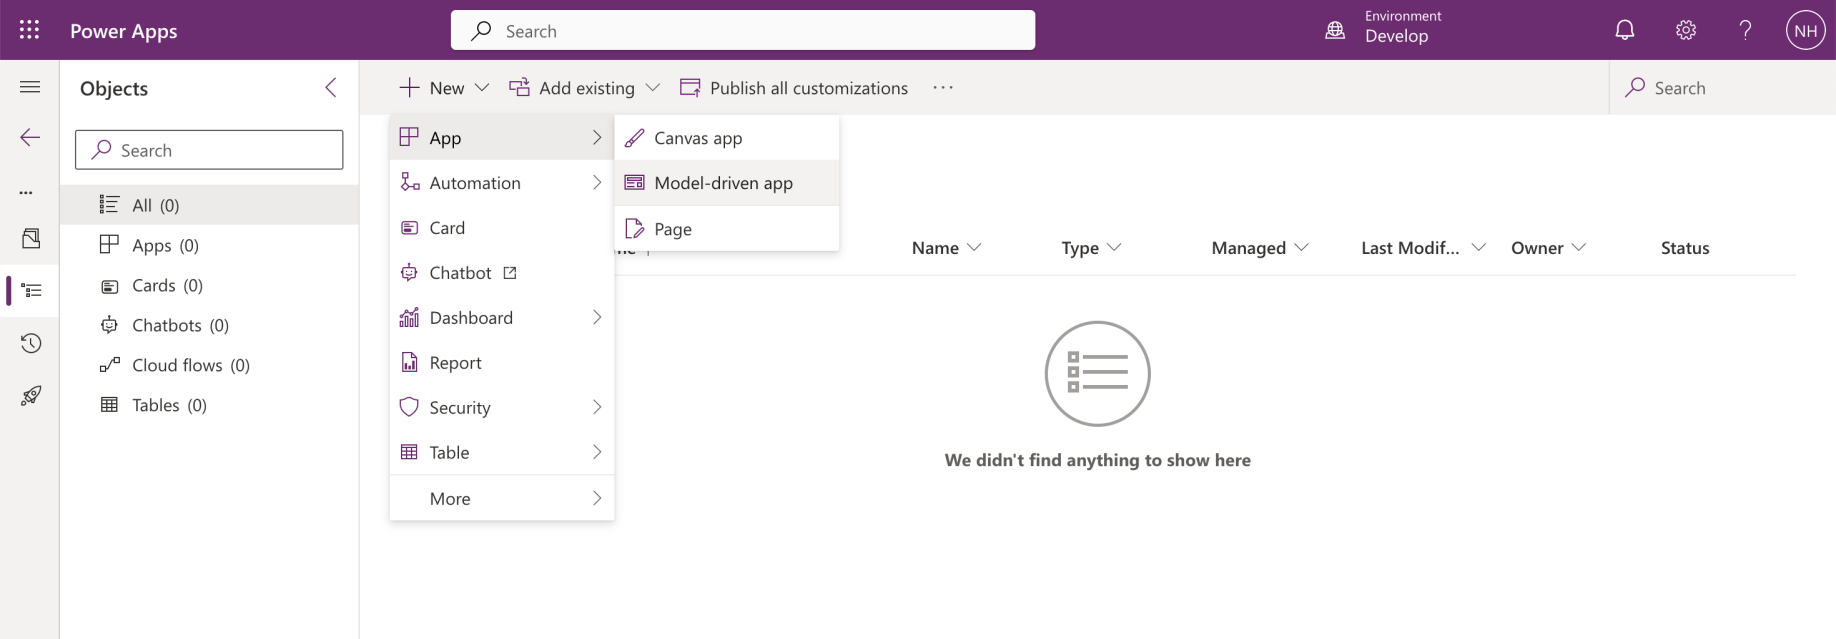This screenshot has width=1836, height=639.
Task: Collapse the Objects panel
Action: [x=331, y=88]
